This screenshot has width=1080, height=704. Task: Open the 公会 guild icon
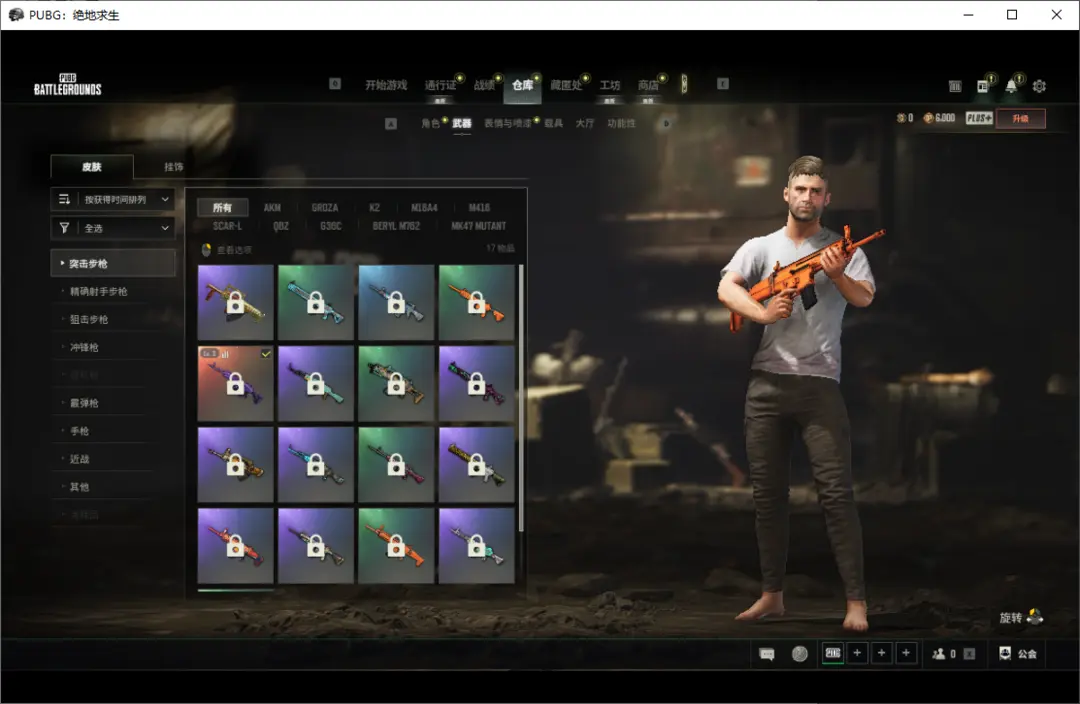pos(1017,654)
